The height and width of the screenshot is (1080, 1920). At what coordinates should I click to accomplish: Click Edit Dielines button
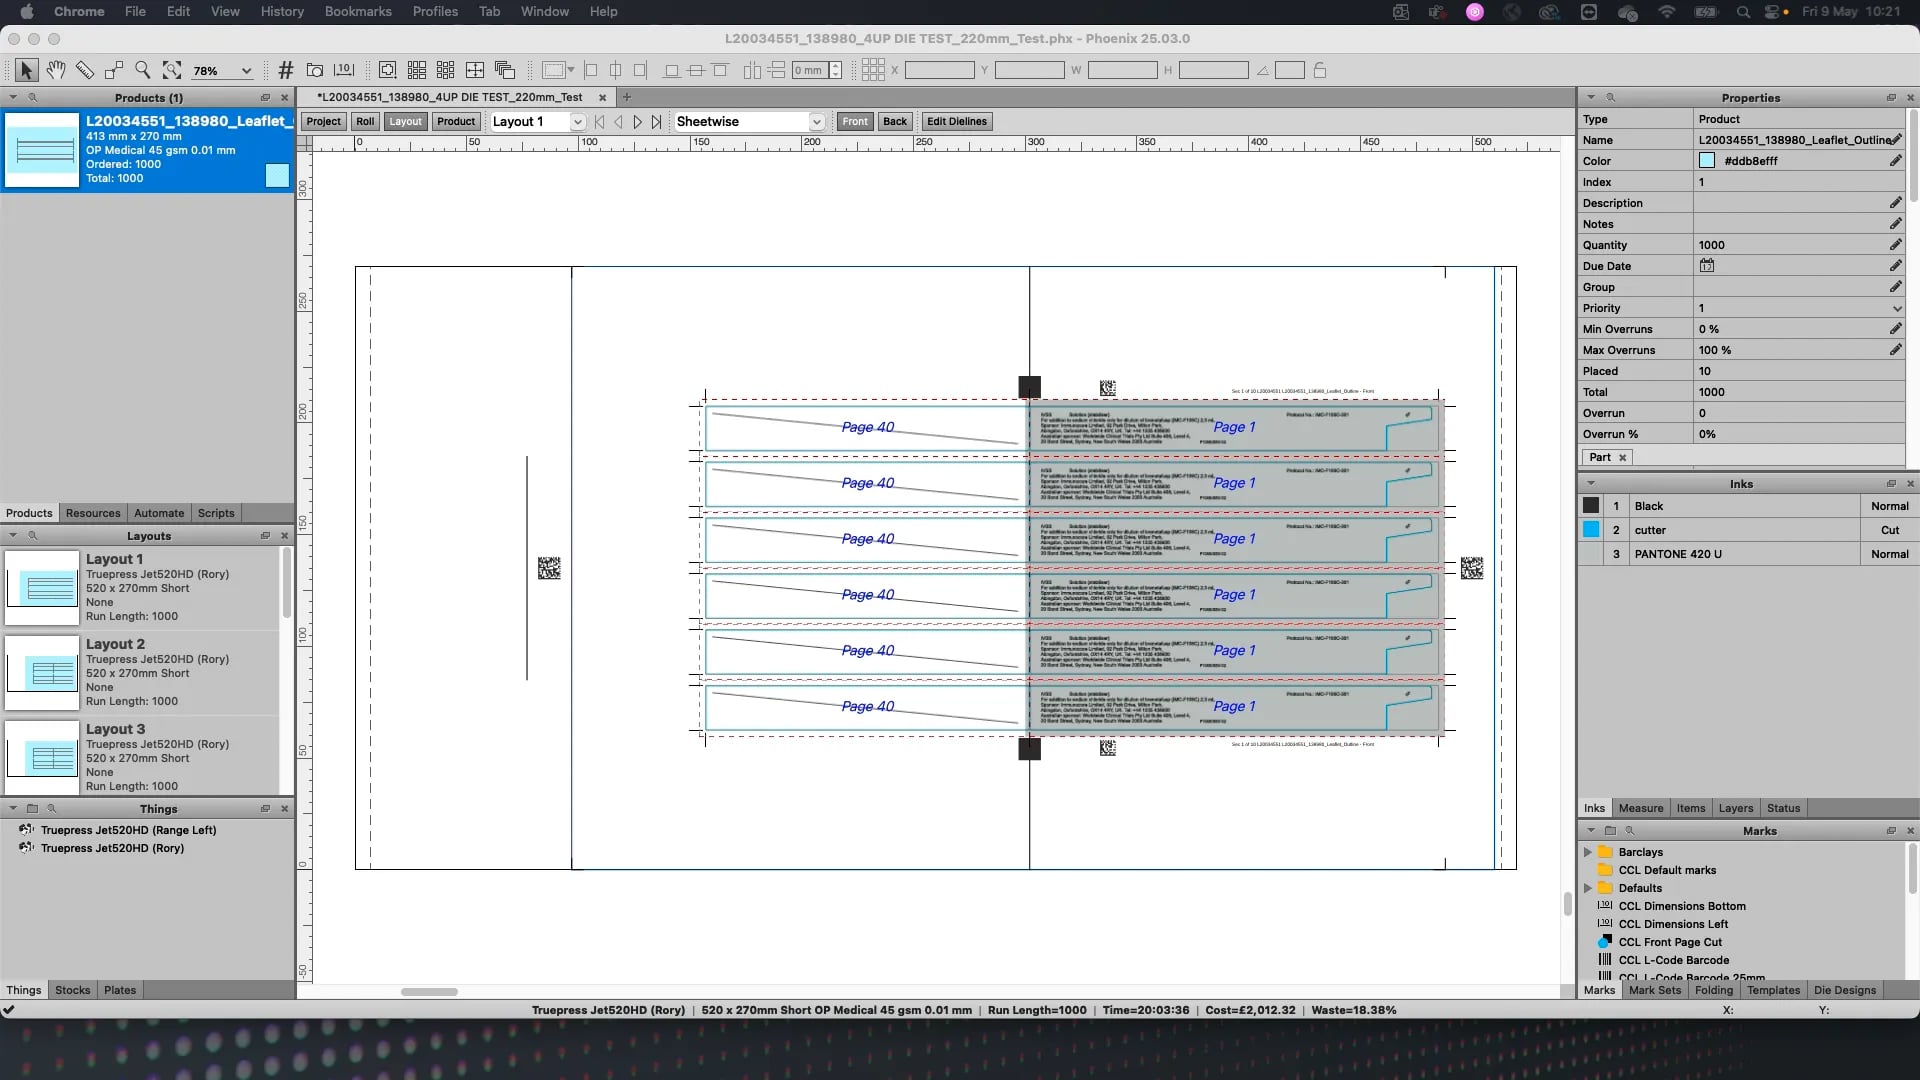point(957,122)
